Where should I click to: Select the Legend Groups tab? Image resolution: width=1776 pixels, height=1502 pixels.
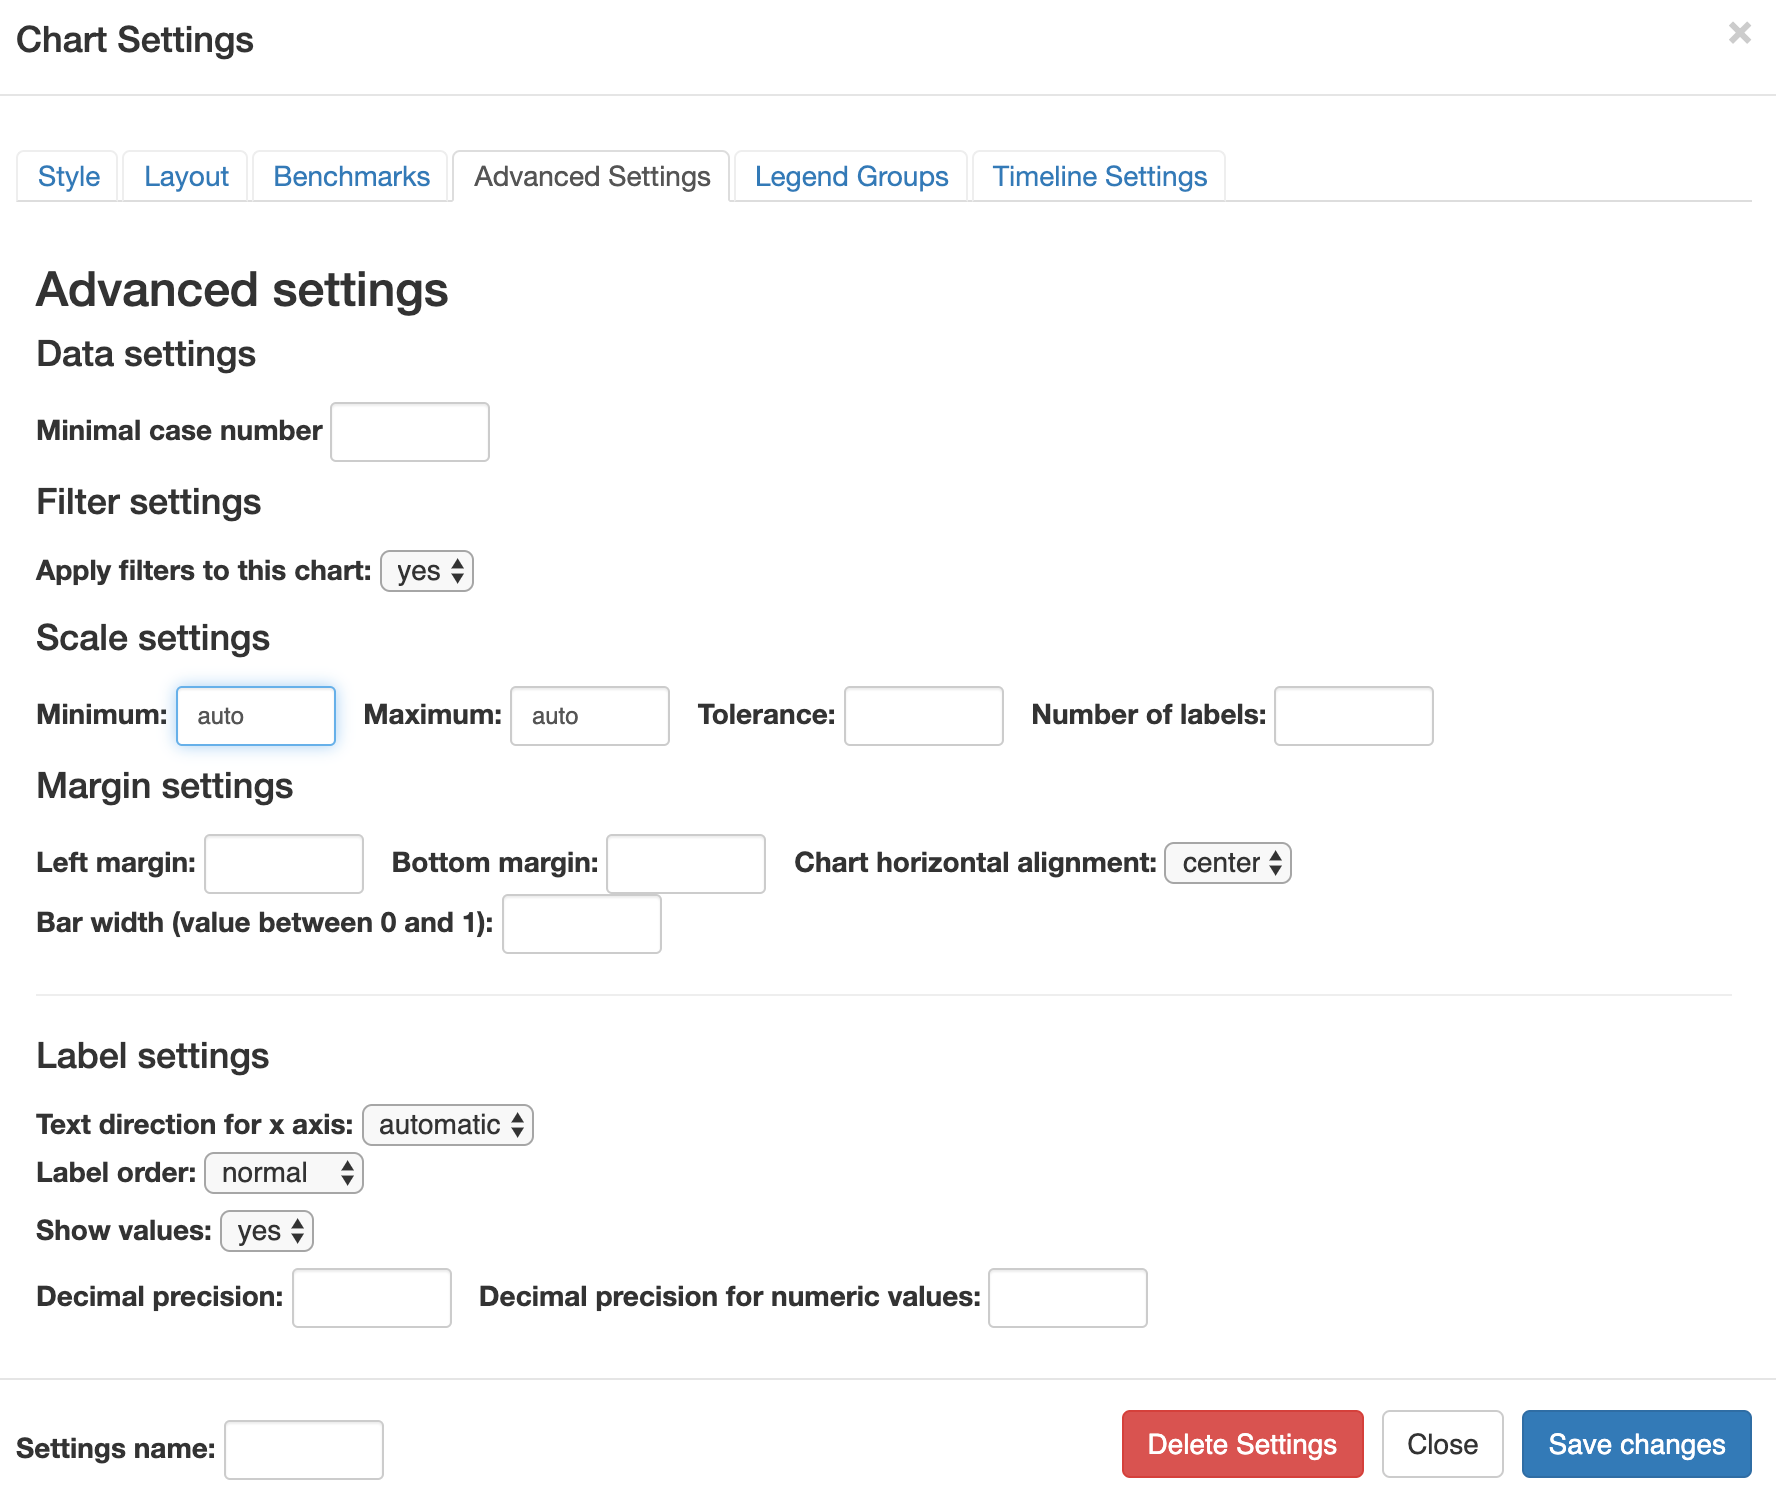click(x=851, y=177)
